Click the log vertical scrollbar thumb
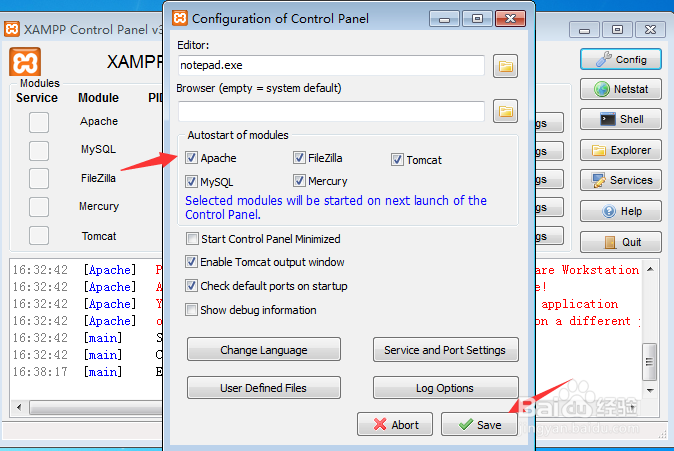 point(650,362)
